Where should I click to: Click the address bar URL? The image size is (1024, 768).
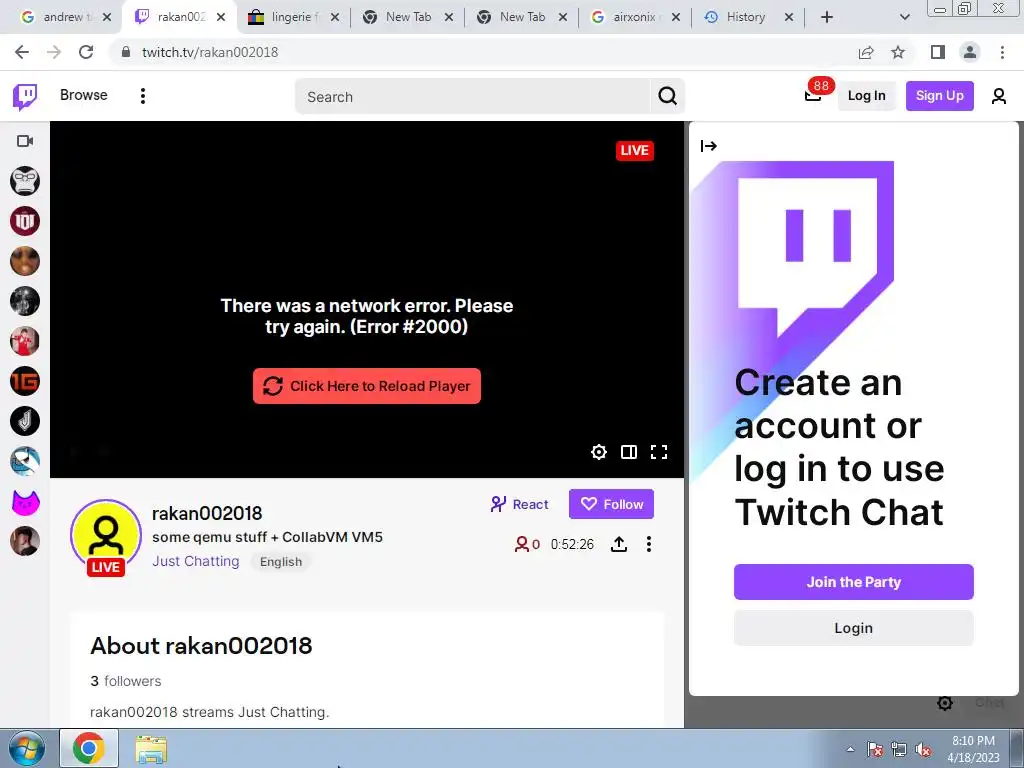210,52
